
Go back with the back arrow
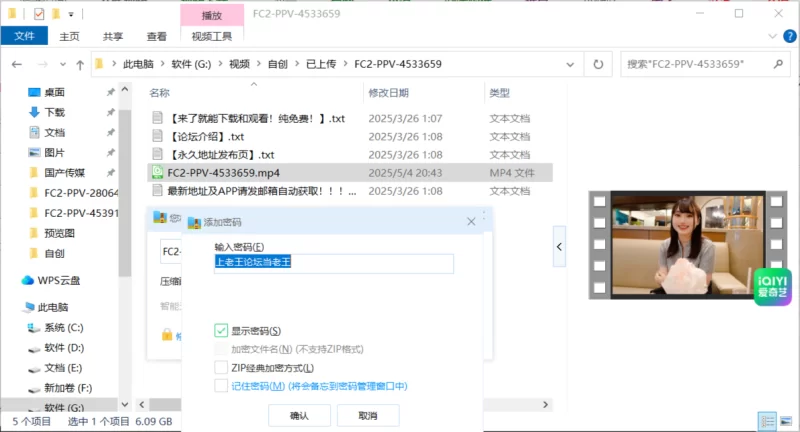(17, 64)
